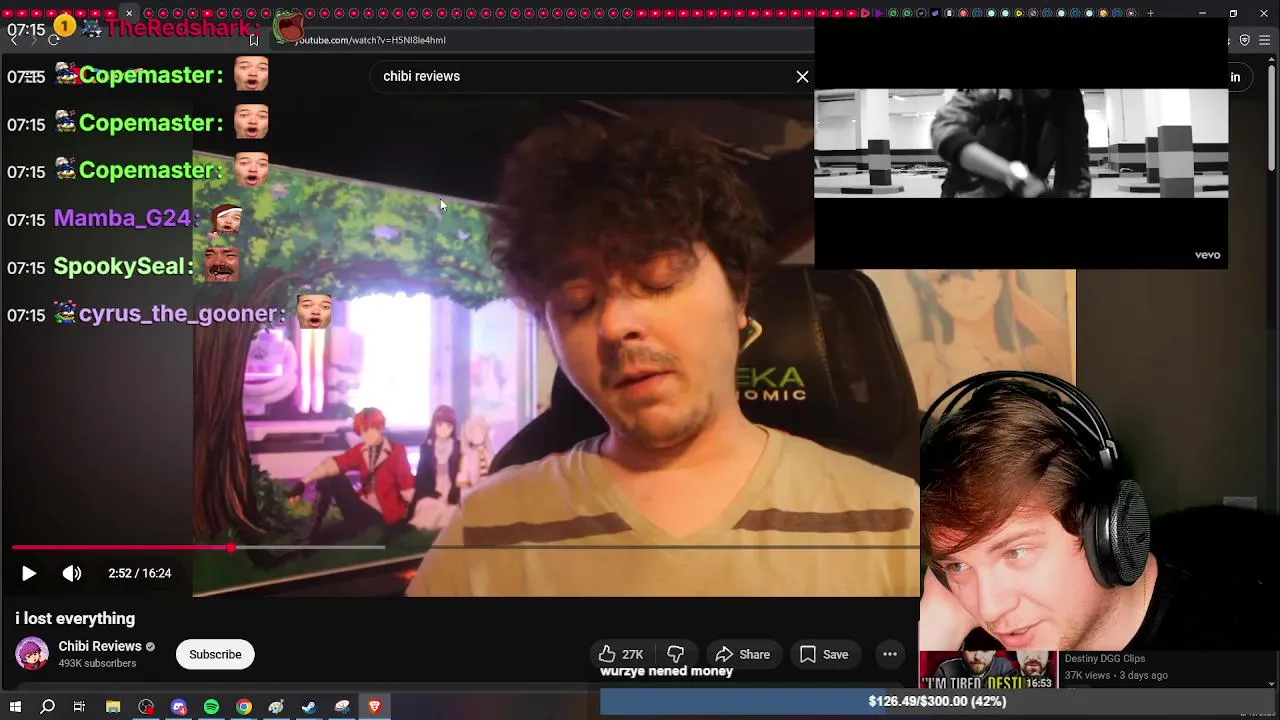Open Spotify from the taskbar
The image size is (1280, 720).
211,707
